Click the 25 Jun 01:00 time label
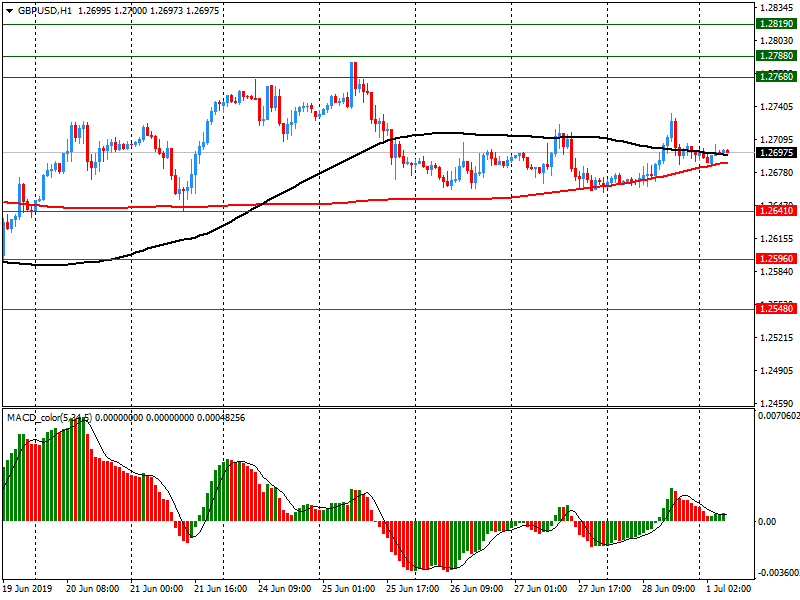 (348, 589)
